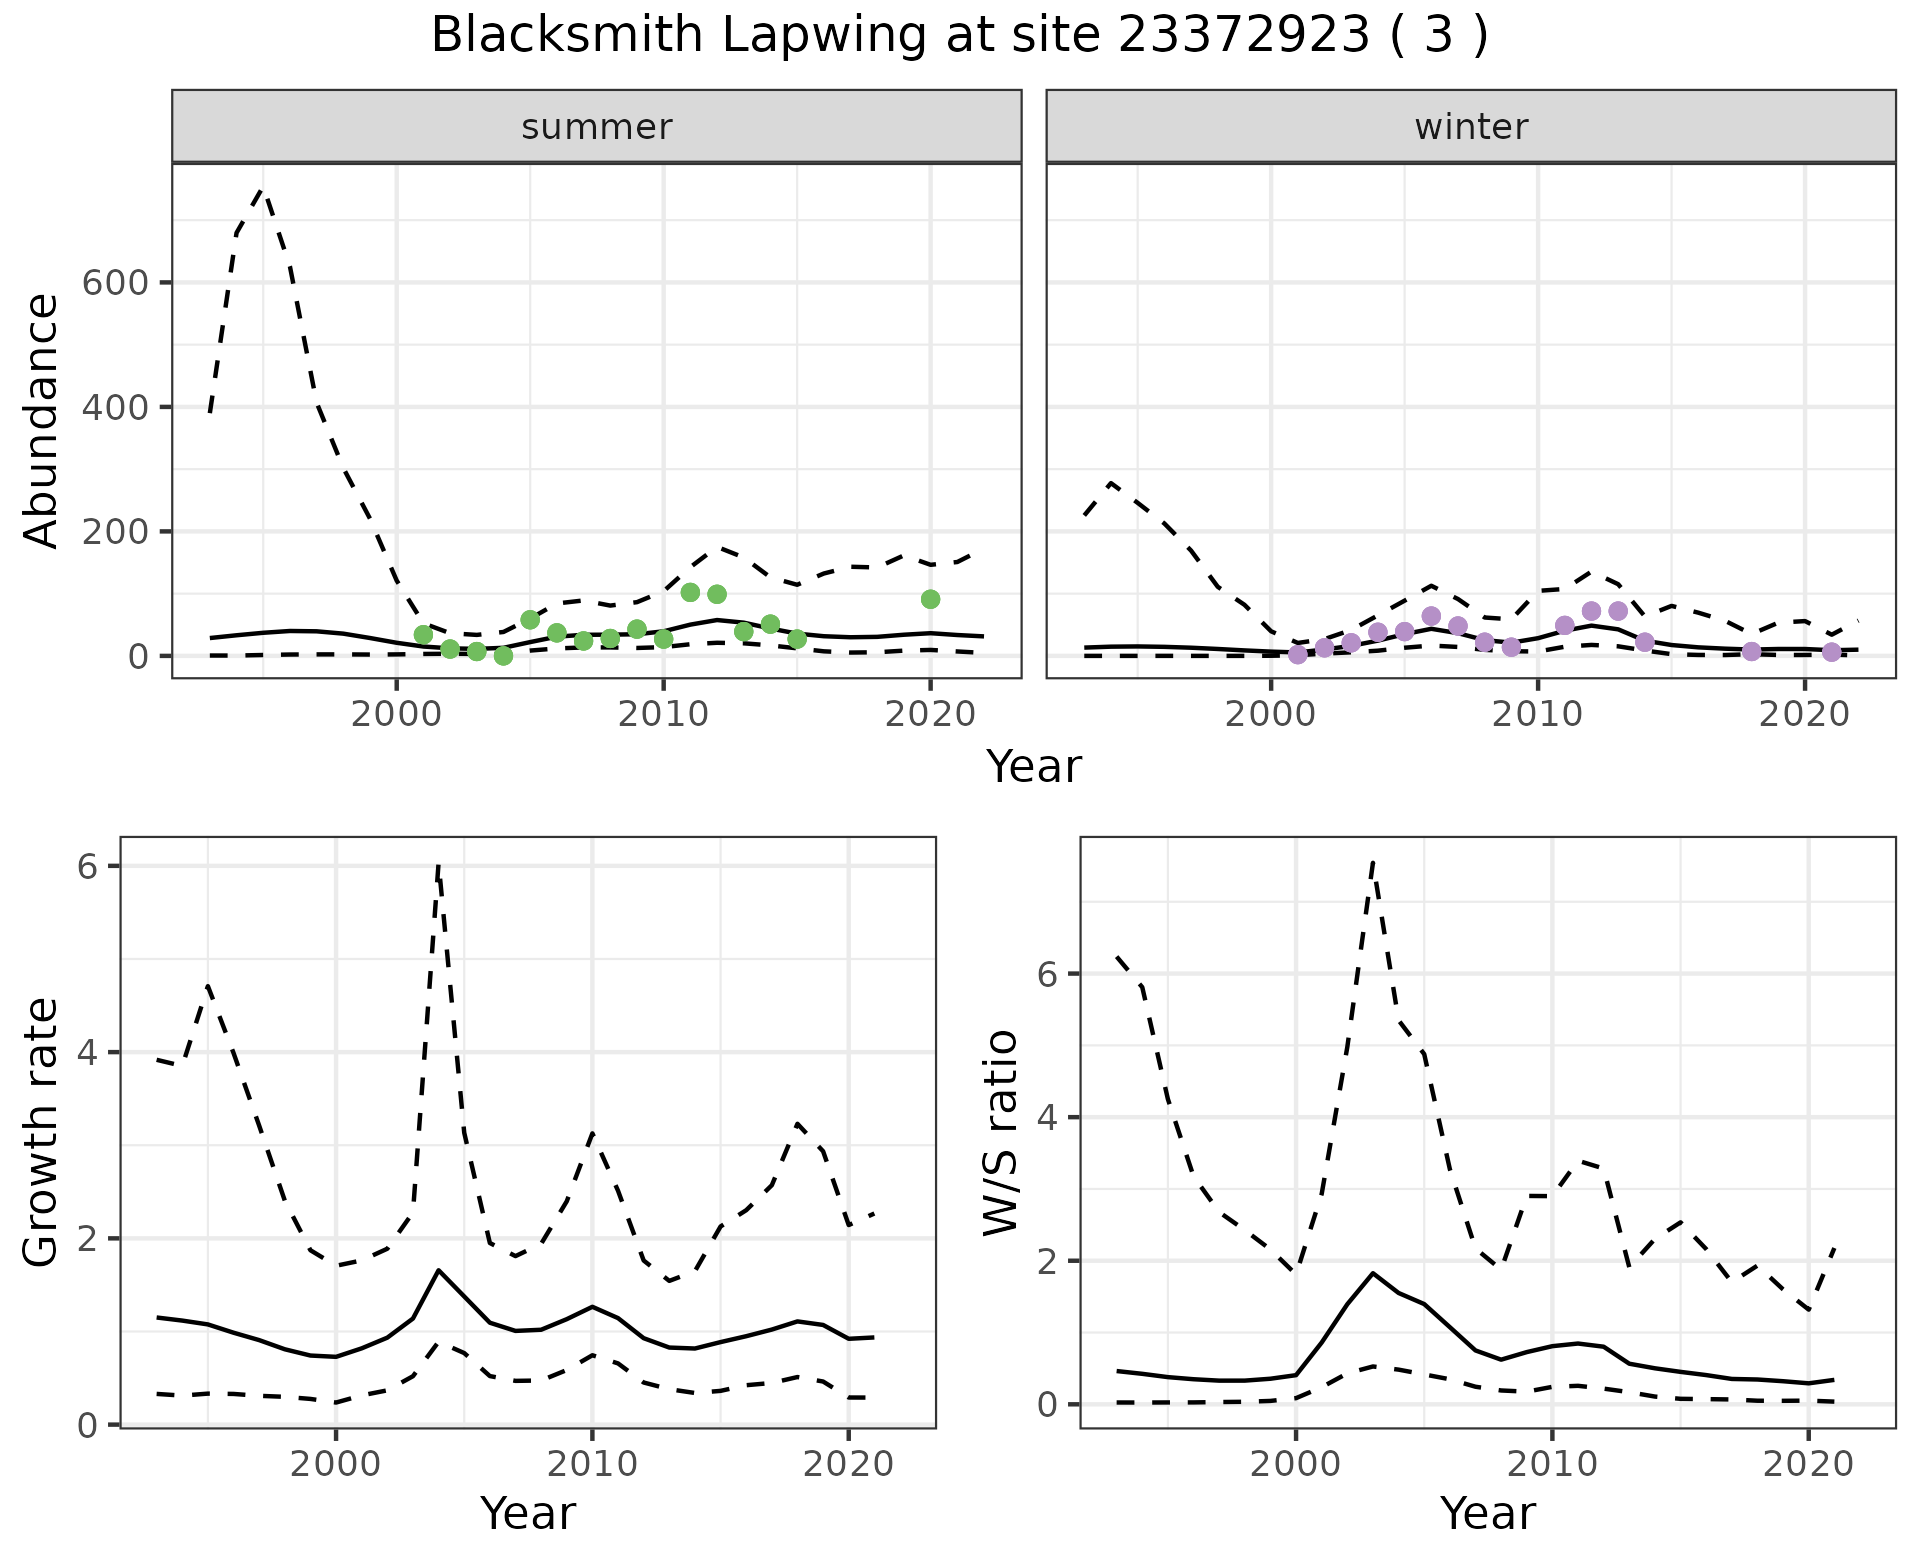Click the 6 tick label on Growth rate axis
Image resolution: width=1920 pixels, height=1560 pixels.
tap(88, 866)
